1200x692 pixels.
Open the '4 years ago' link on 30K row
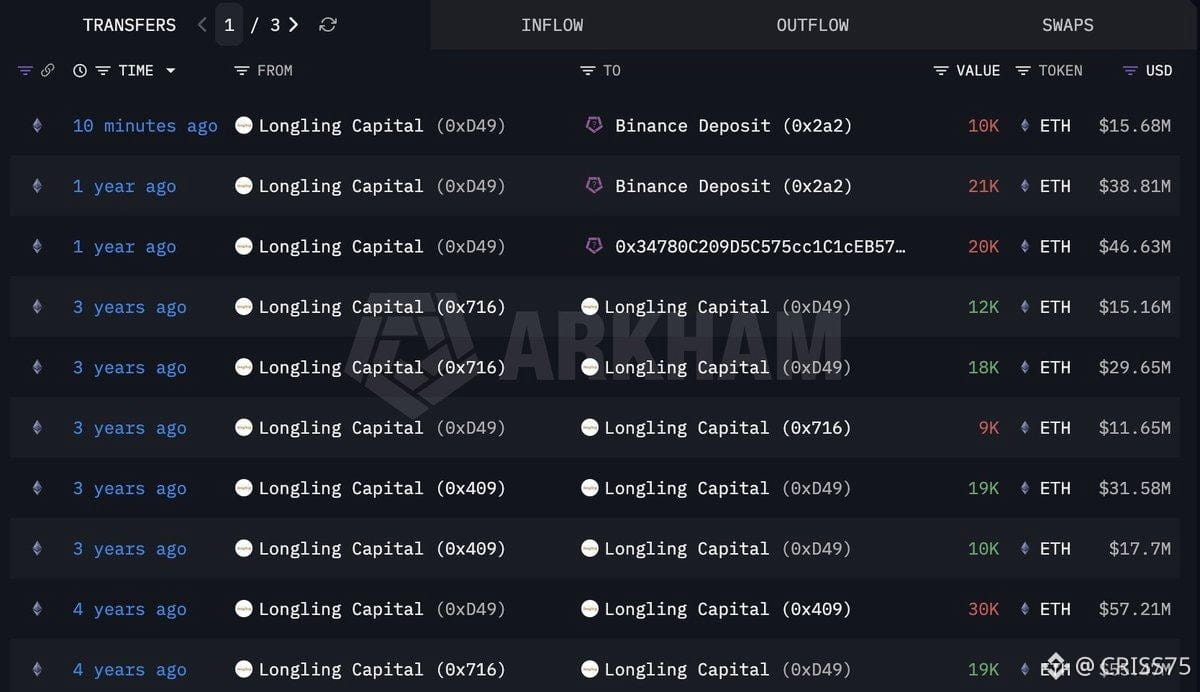pos(129,609)
